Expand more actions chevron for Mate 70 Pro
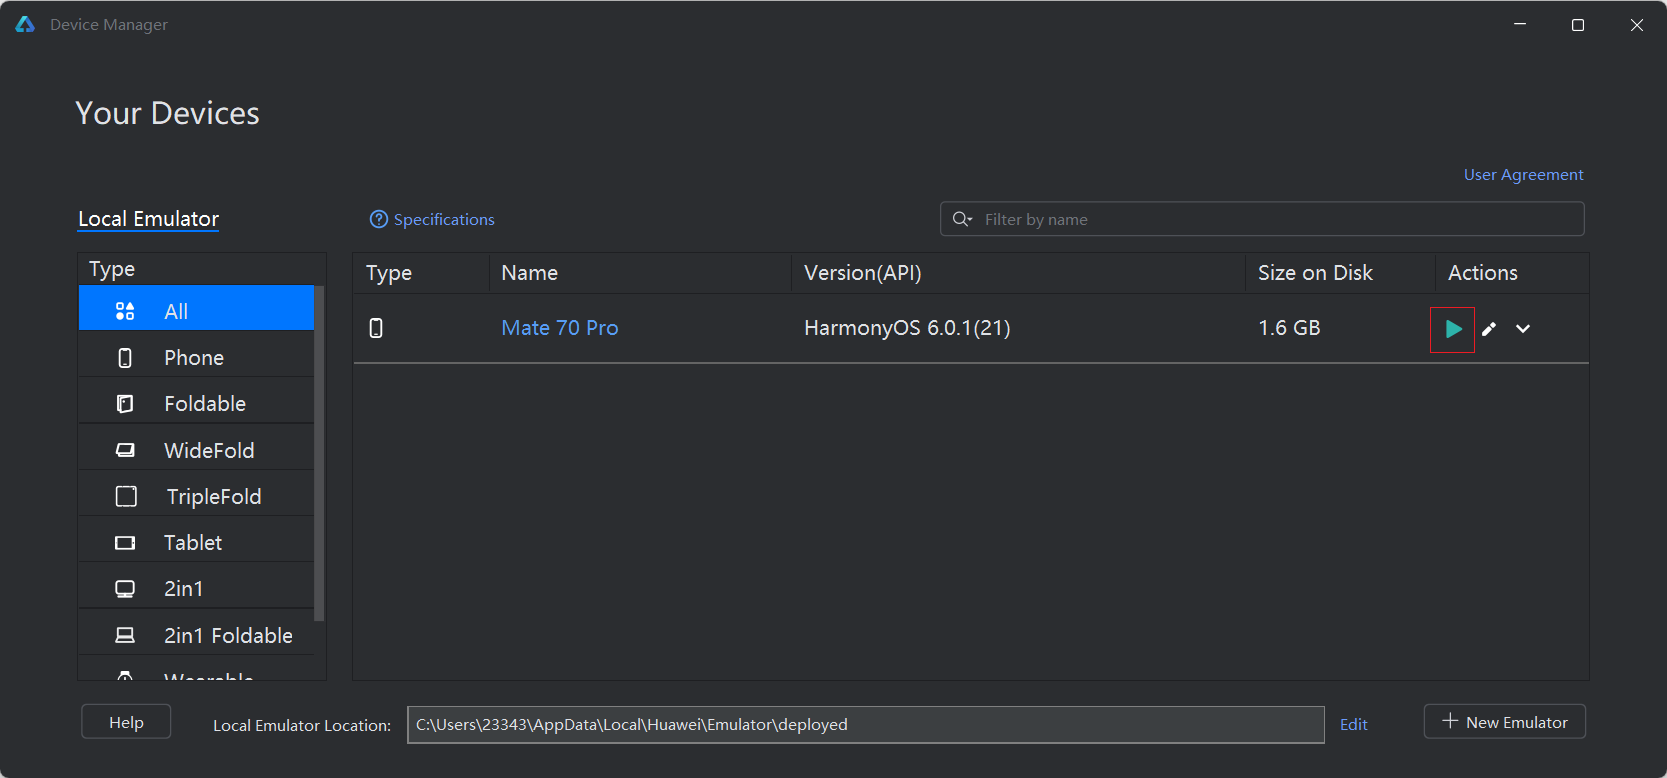 [x=1523, y=329]
